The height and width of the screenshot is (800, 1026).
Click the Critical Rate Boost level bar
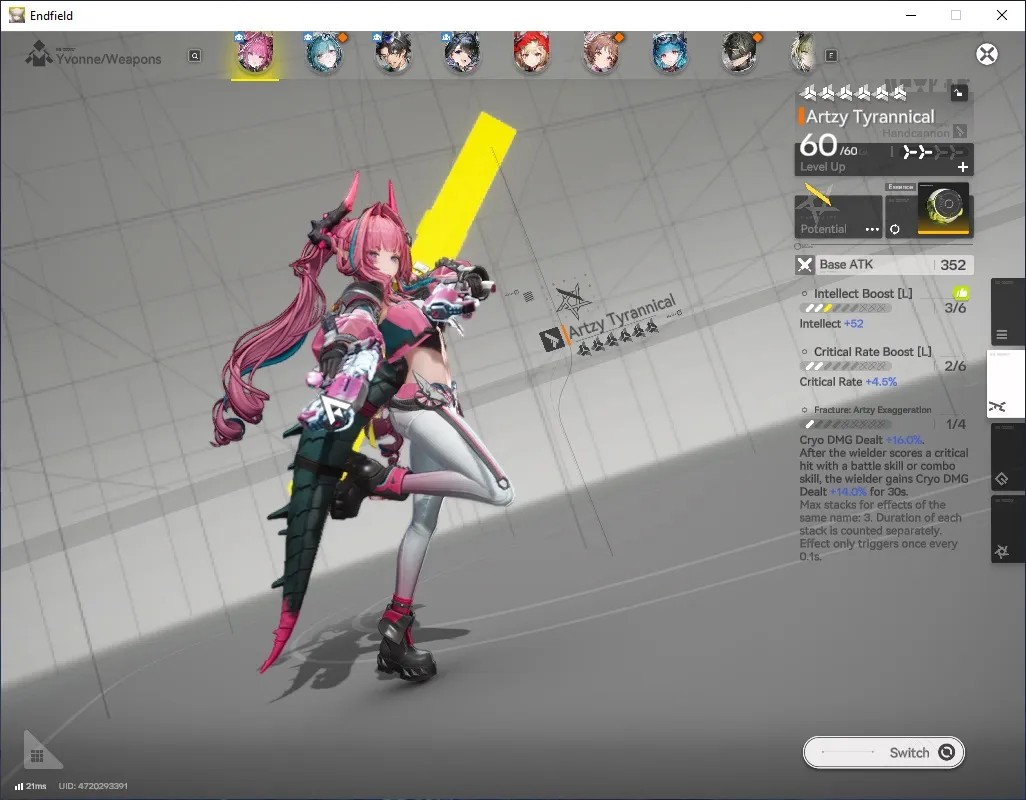[x=844, y=366]
